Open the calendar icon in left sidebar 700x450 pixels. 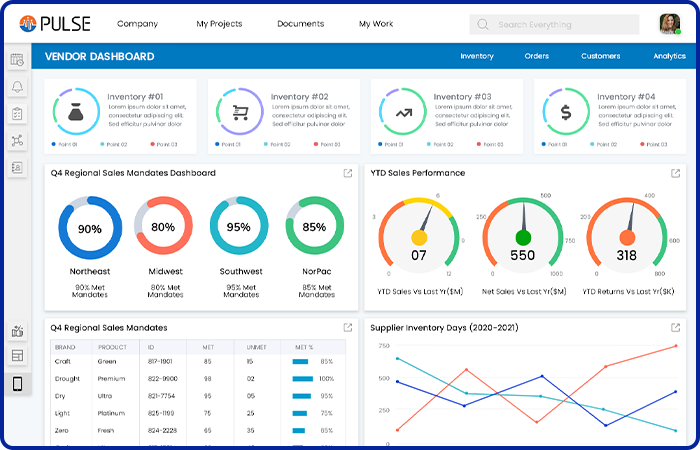[17, 60]
